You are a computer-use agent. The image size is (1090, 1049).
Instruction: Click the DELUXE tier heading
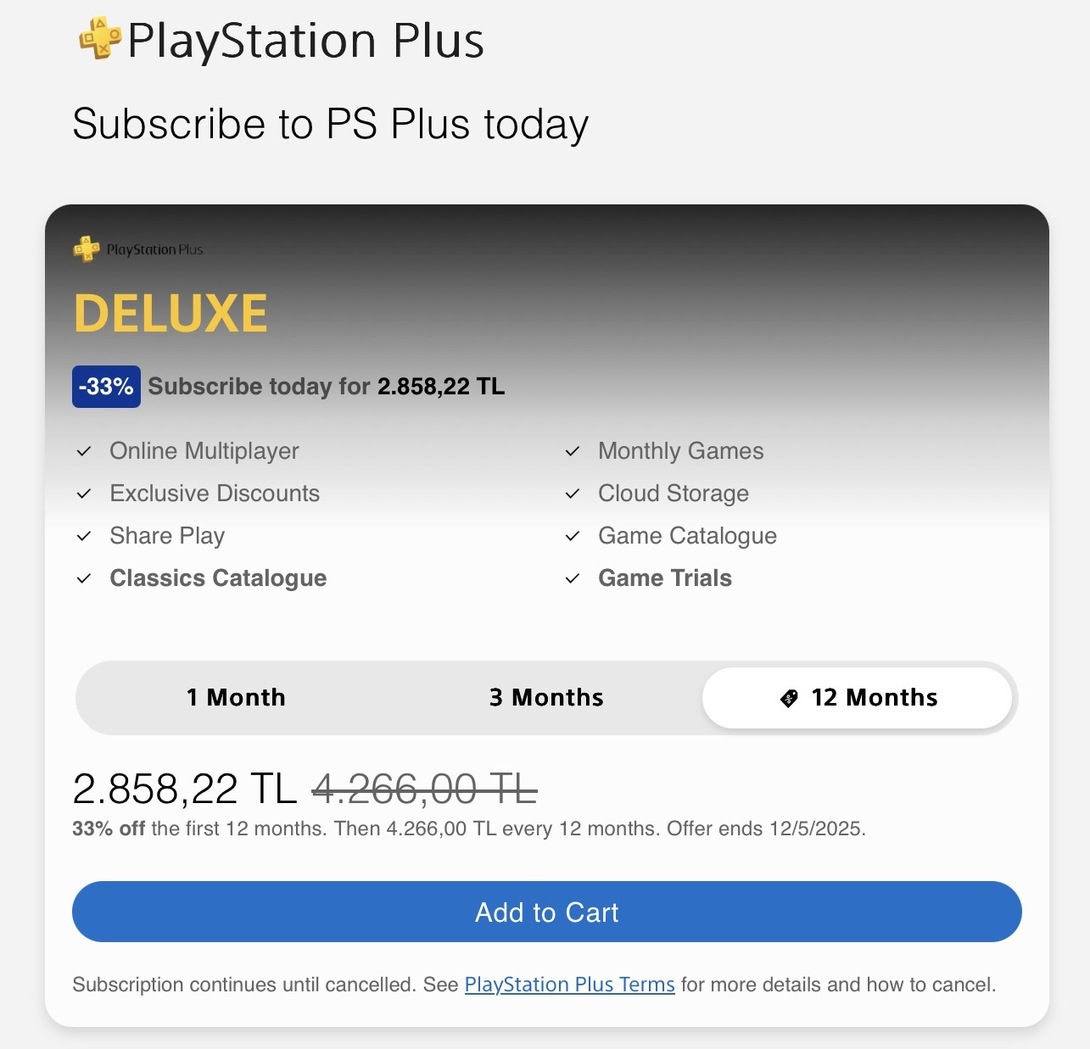[170, 314]
